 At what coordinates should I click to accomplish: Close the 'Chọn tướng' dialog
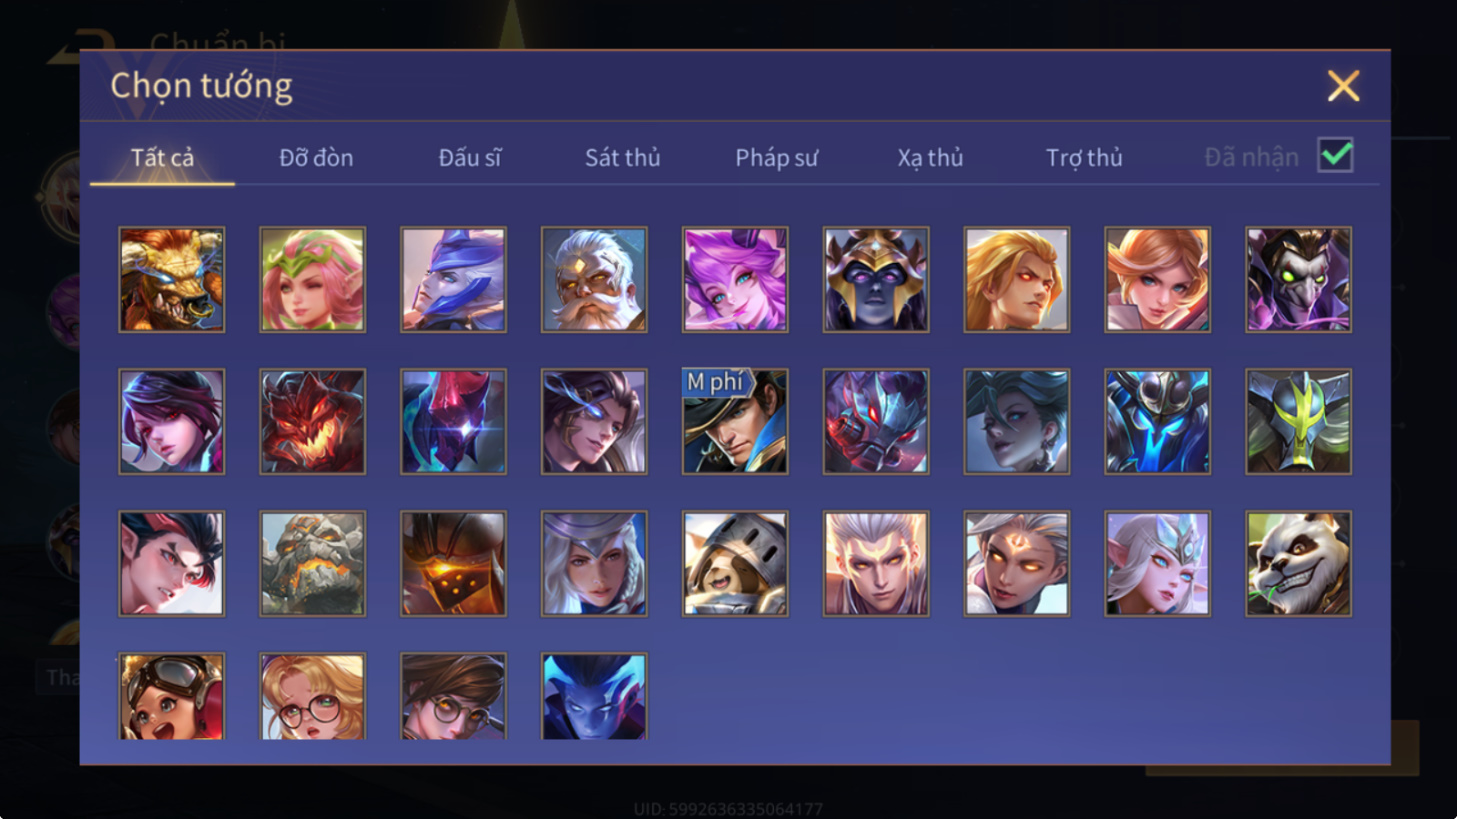pyautogui.click(x=1343, y=86)
